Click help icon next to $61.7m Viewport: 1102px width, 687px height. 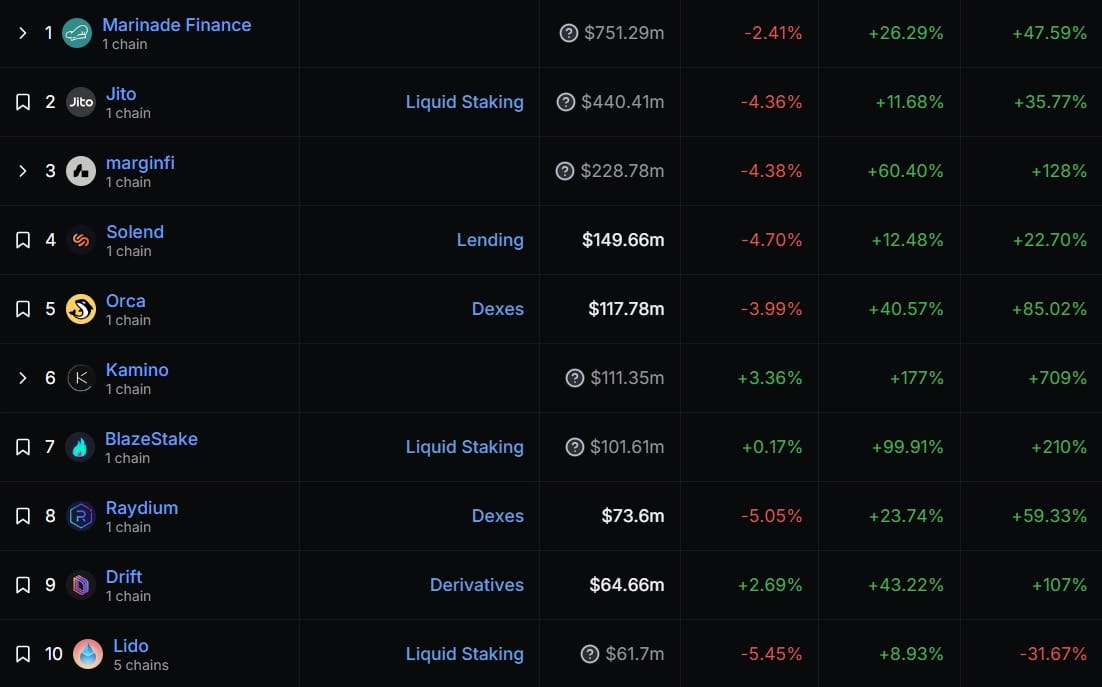point(590,654)
